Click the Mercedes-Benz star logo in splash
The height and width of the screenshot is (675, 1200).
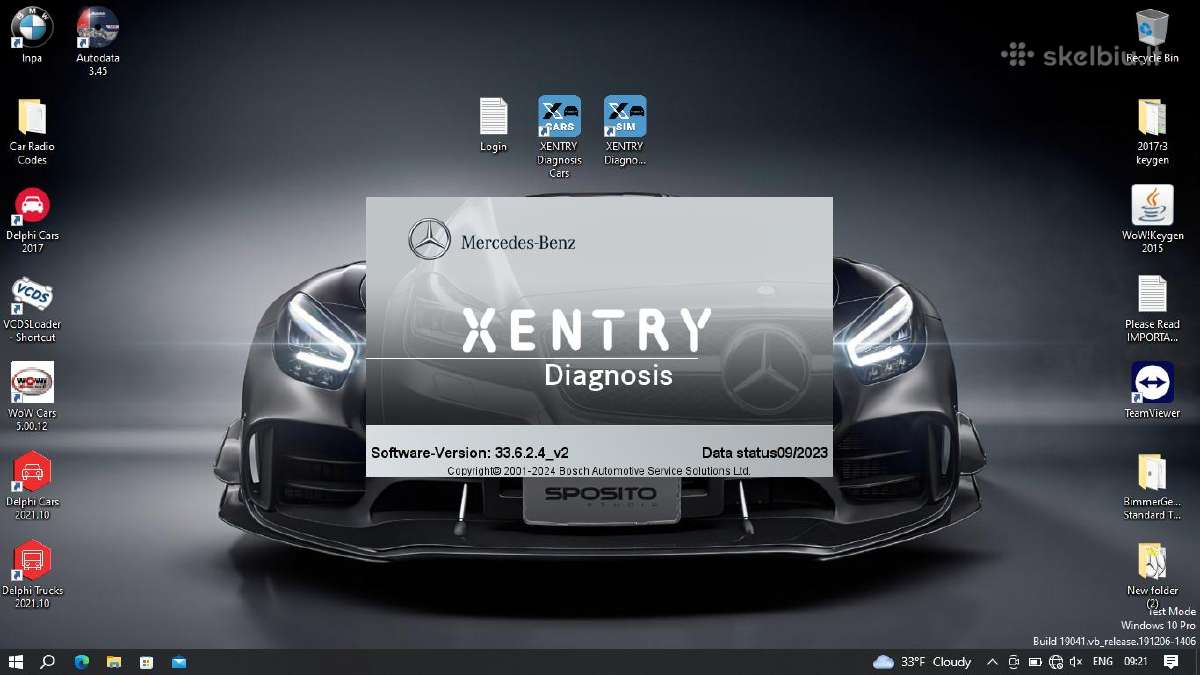pyautogui.click(x=430, y=240)
